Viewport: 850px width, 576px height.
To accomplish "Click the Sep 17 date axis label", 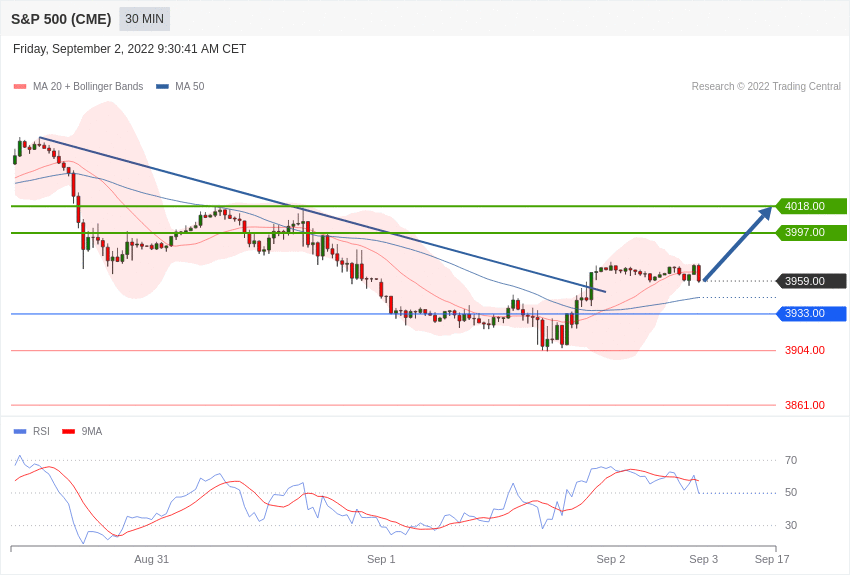I will pos(772,559).
